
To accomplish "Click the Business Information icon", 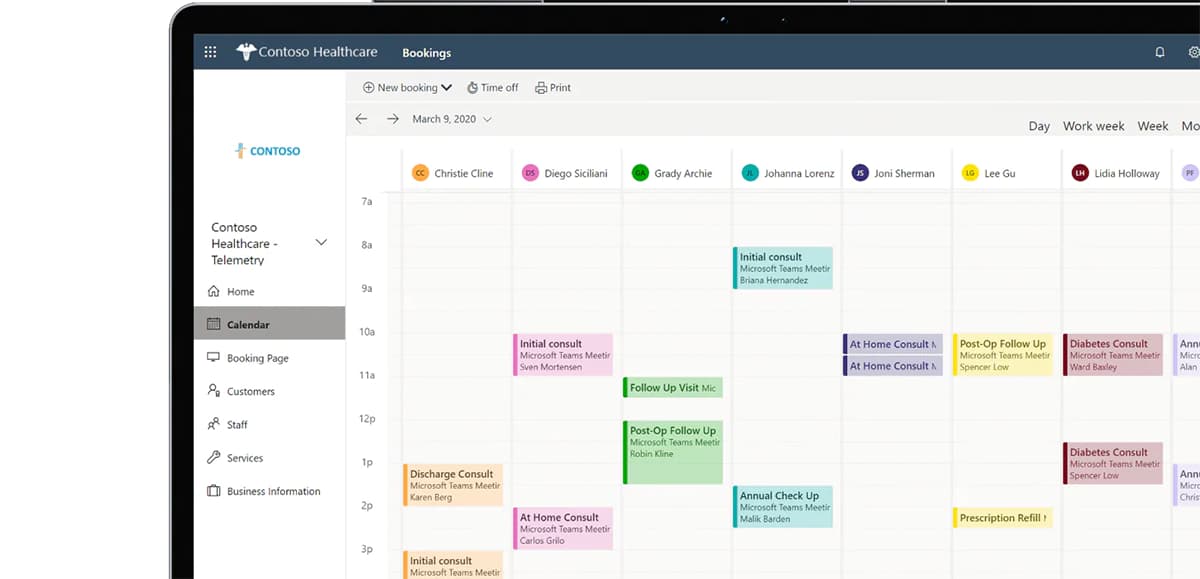I will [x=213, y=491].
